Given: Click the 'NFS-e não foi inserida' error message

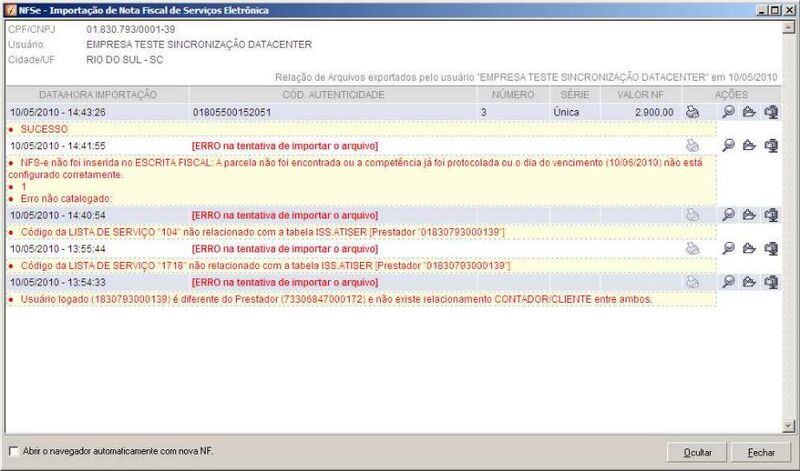Looking at the screenshot, I should (356, 168).
